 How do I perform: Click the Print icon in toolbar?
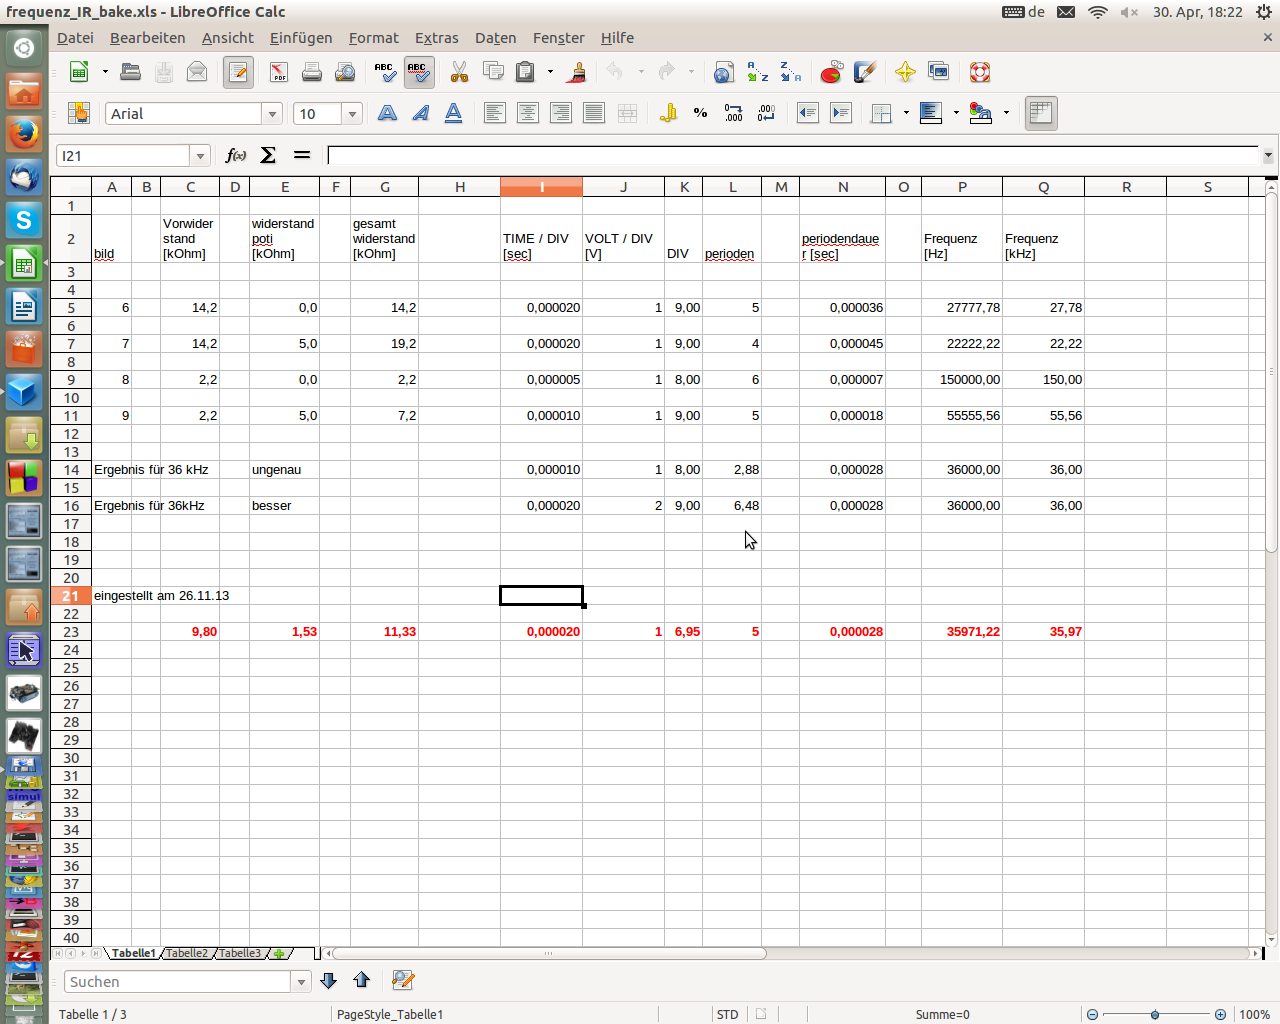pos(312,72)
